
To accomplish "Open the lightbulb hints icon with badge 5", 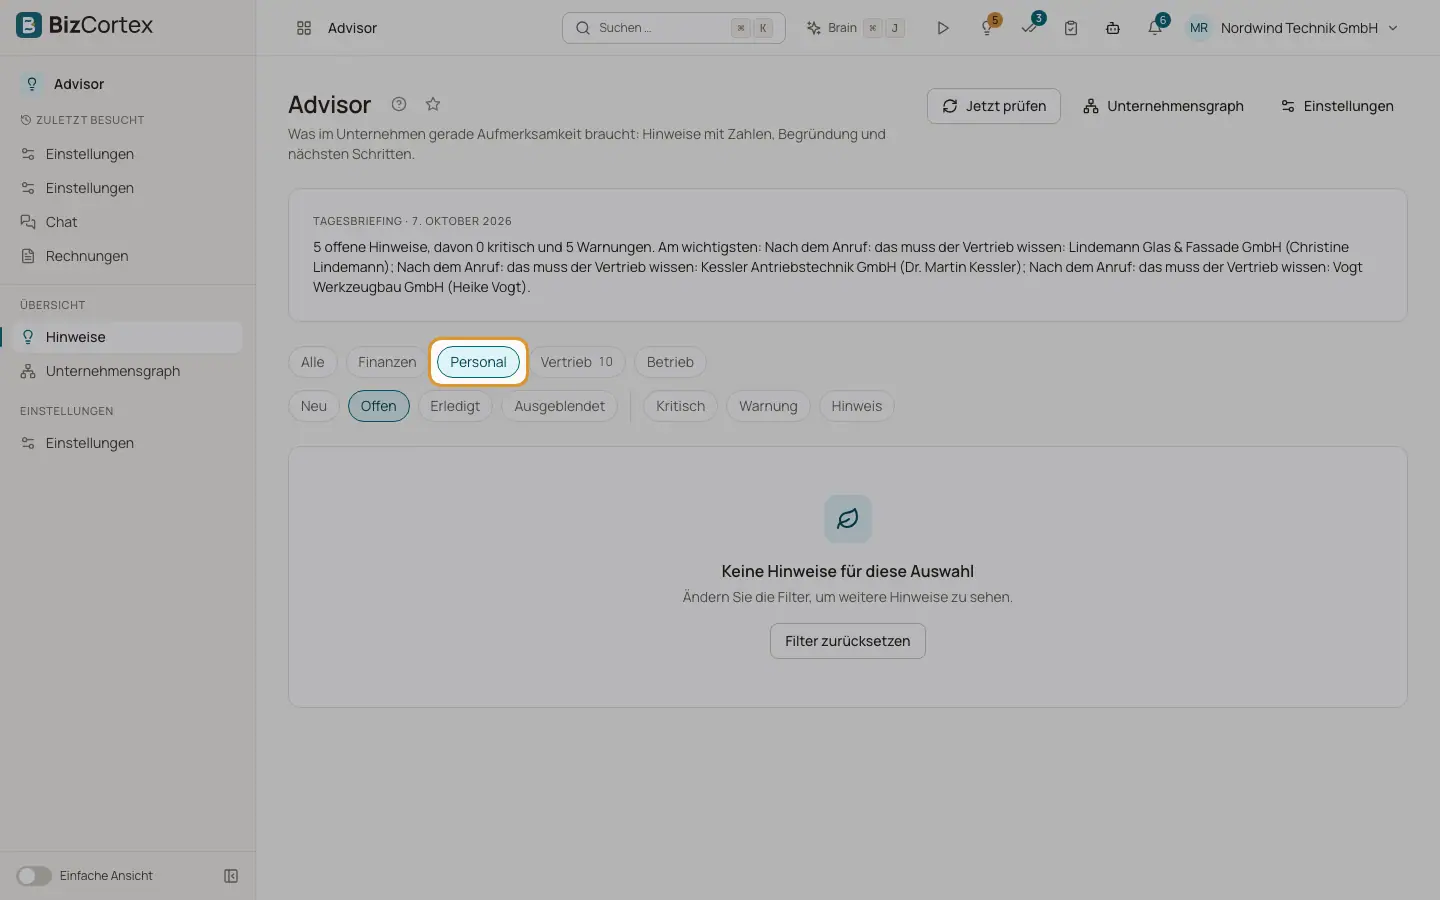I will pos(987,28).
